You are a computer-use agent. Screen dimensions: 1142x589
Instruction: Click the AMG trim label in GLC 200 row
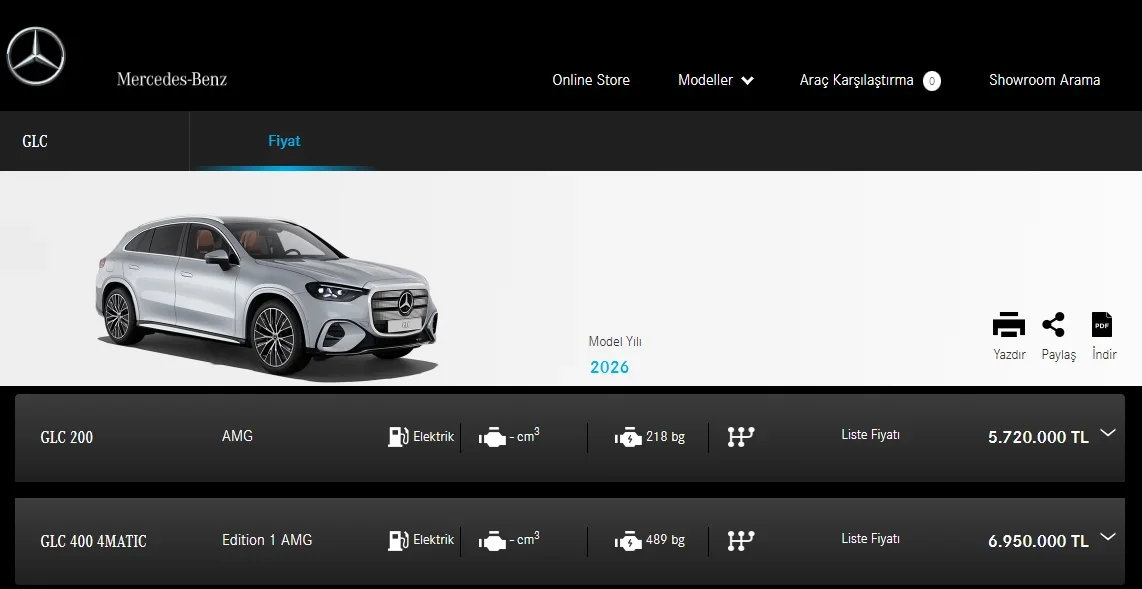[x=237, y=436]
